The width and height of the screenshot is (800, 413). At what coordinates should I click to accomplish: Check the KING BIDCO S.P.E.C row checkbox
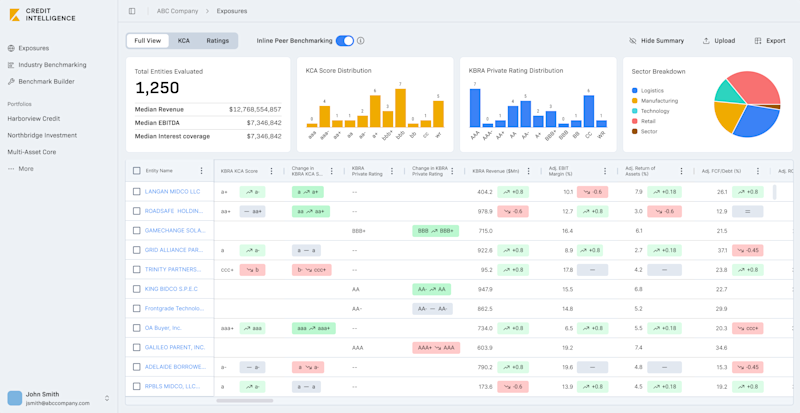(136, 289)
